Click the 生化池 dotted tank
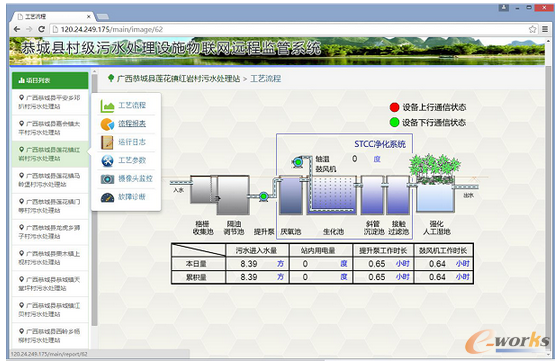Screen dimensions: 560x364 pos(332,195)
